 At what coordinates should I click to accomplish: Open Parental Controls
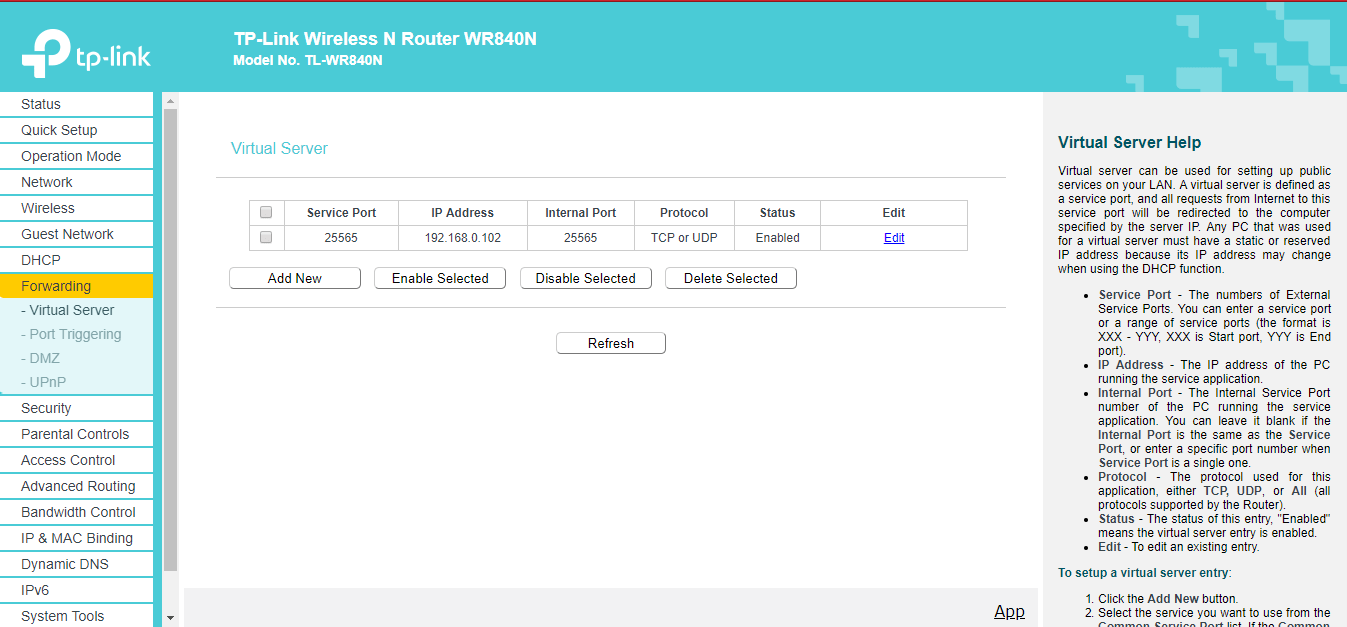76,434
